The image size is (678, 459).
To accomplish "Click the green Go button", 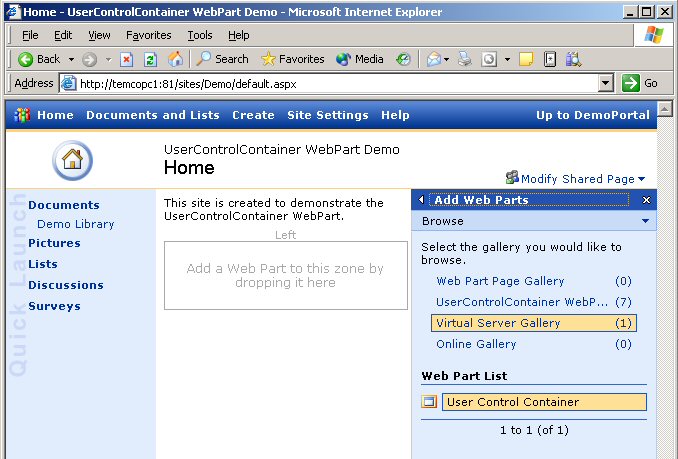I will (x=640, y=83).
